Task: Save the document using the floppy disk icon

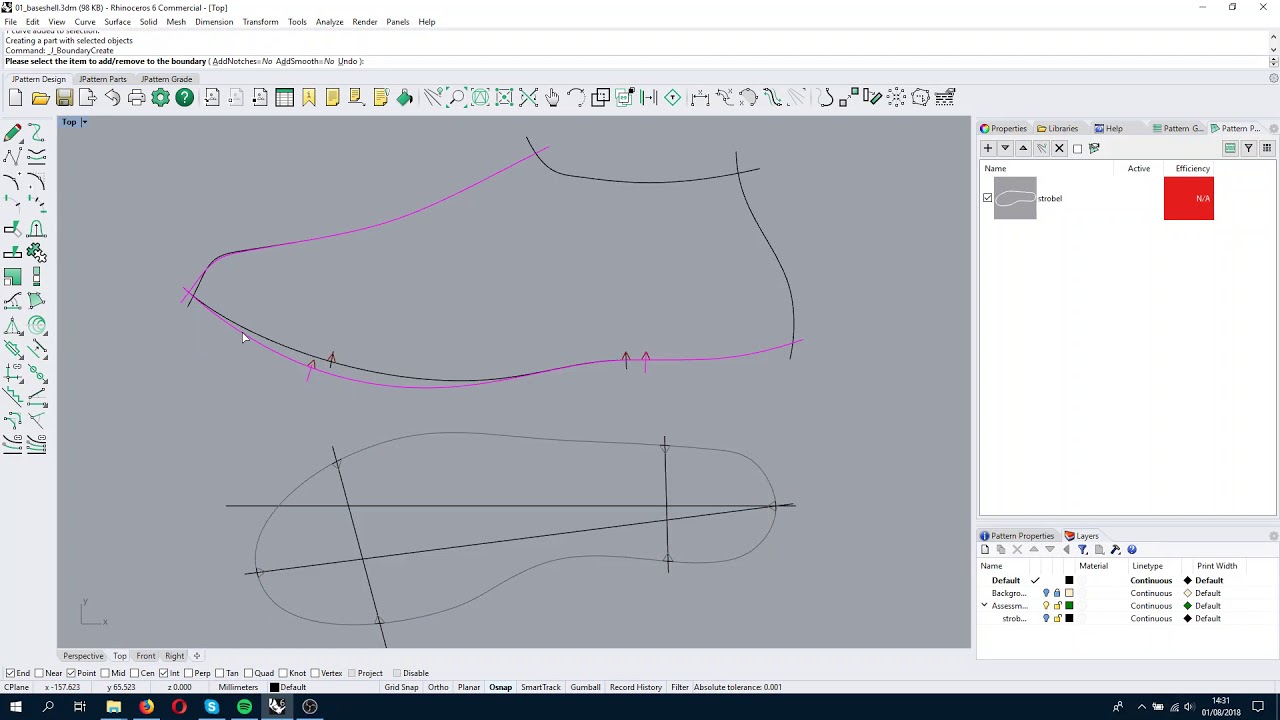Action: point(64,97)
